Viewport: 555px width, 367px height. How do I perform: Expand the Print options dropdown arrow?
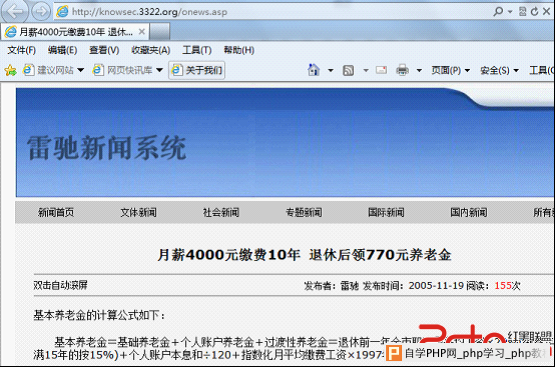[419, 70]
